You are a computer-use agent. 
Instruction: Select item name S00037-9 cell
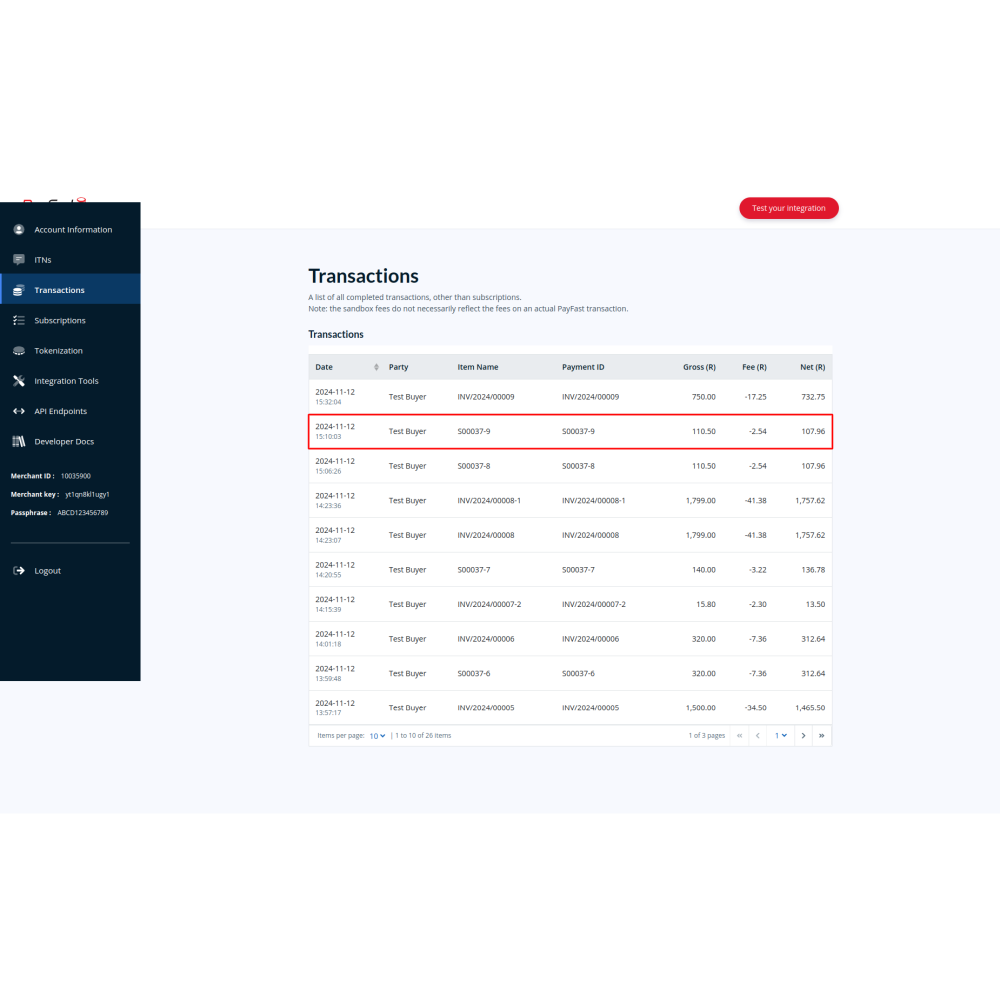tap(474, 432)
